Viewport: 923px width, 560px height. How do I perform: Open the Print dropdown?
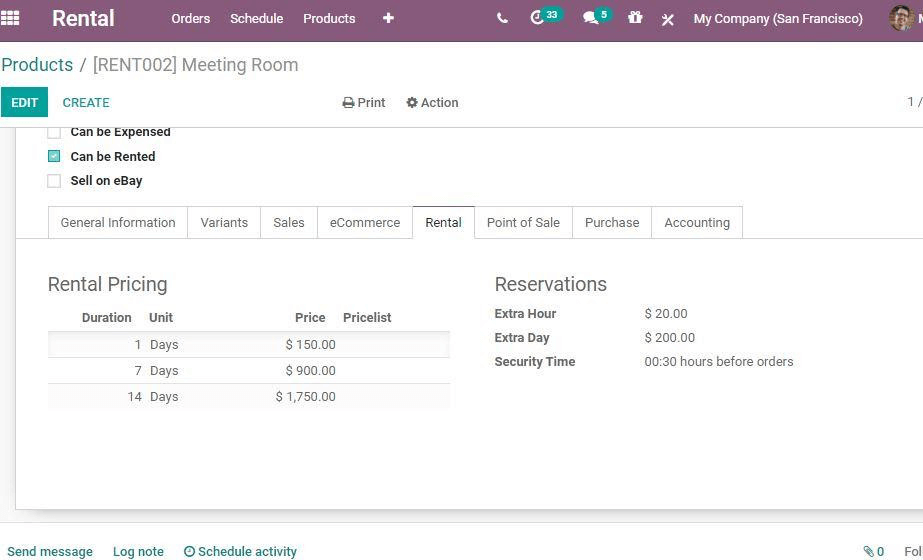pyautogui.click(x=364, y=102)
